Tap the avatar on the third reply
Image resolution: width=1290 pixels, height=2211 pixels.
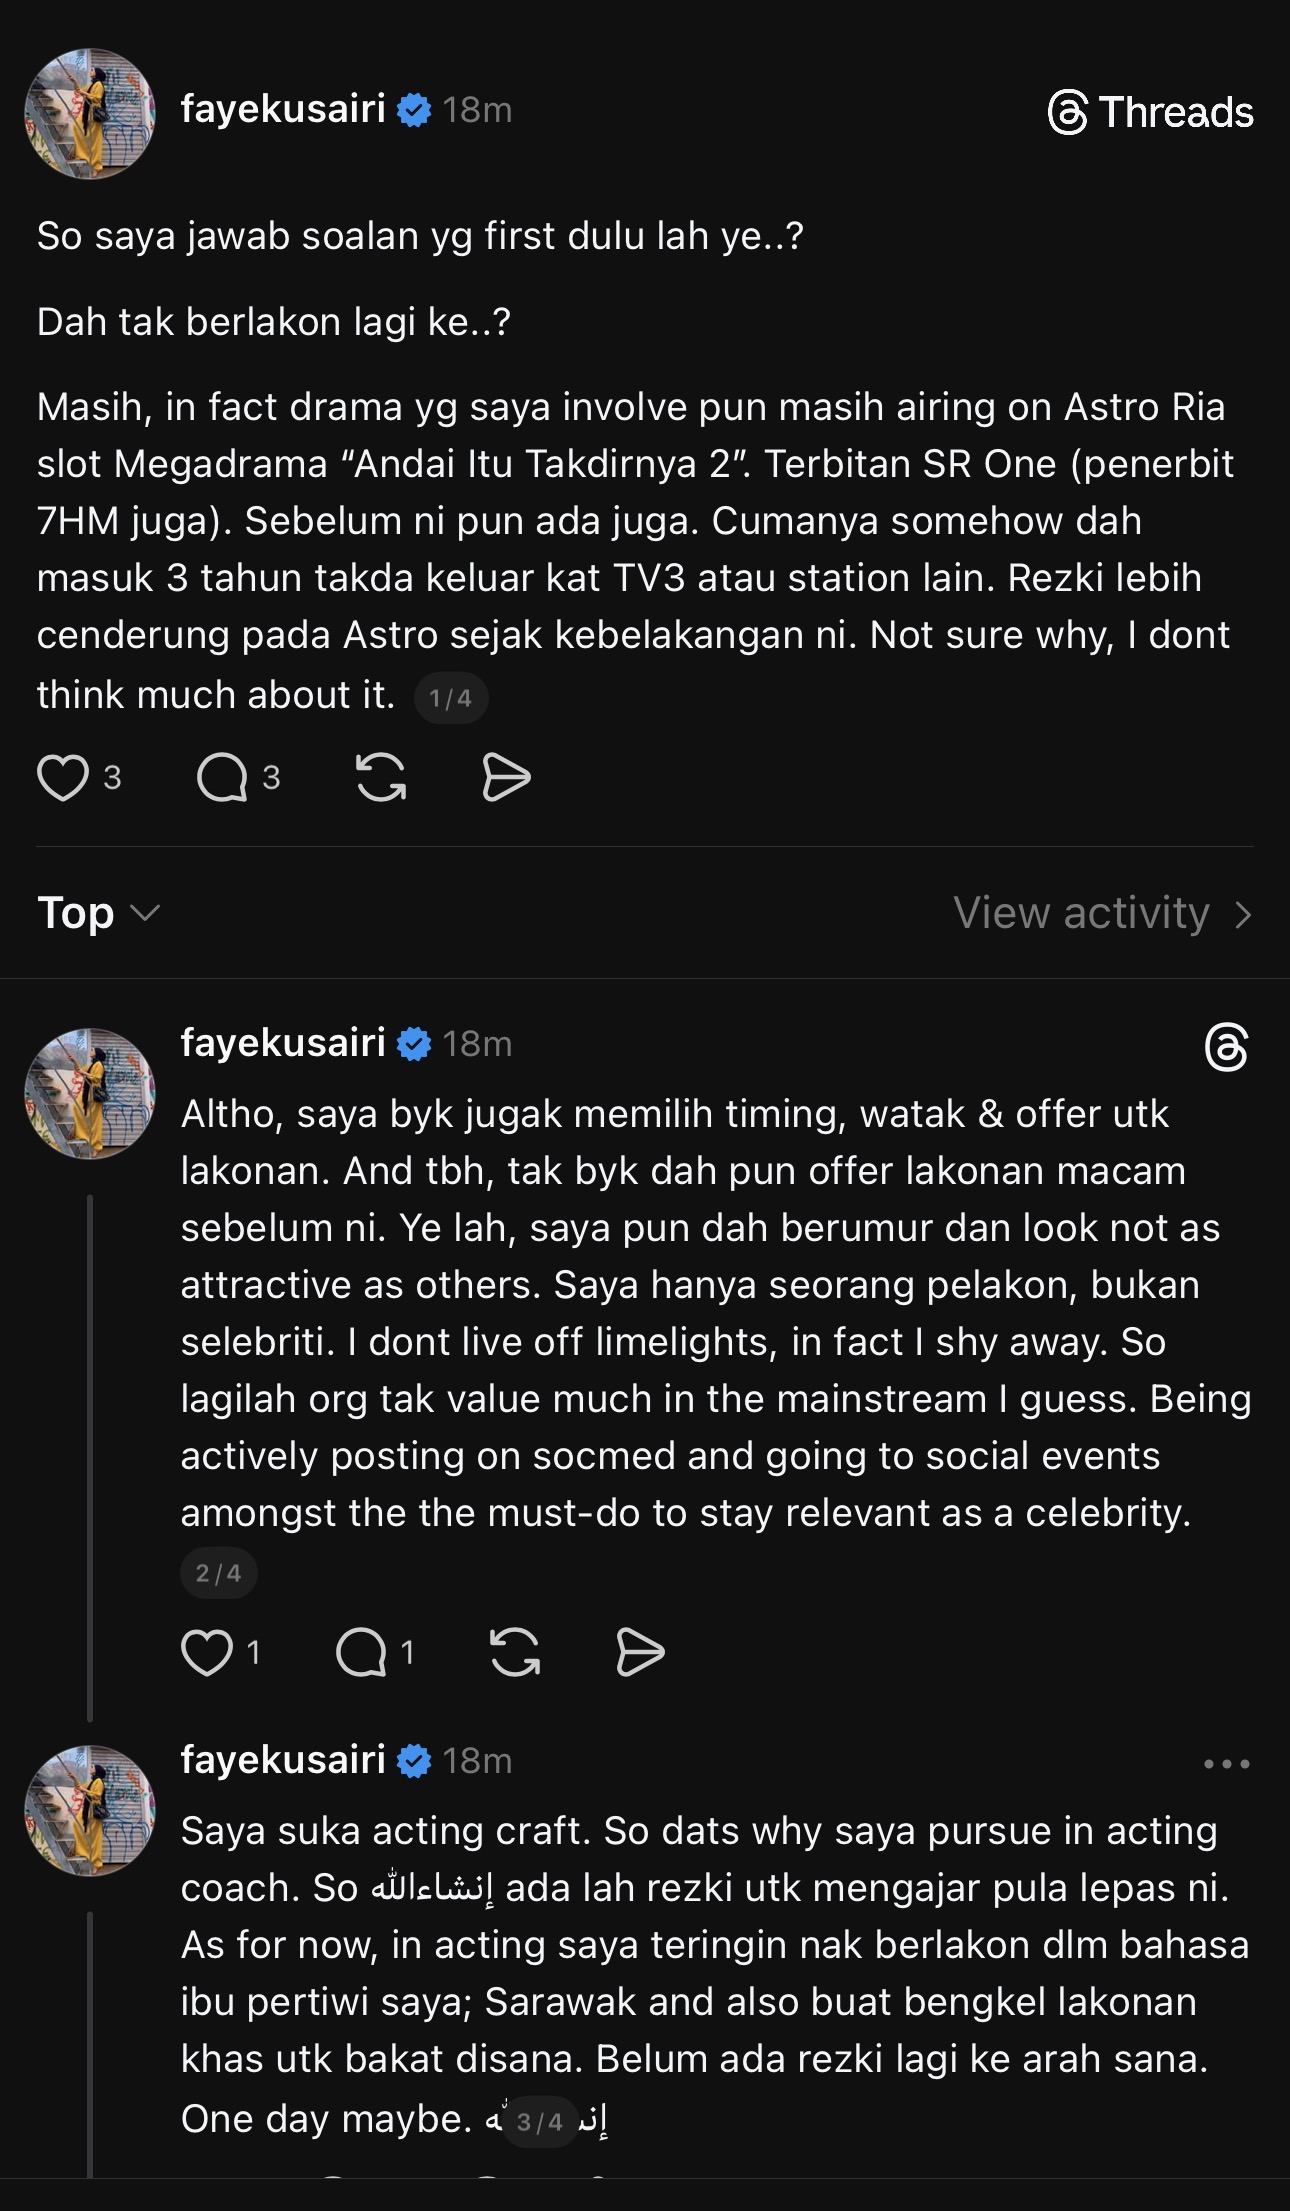[x=90, y=1811]
